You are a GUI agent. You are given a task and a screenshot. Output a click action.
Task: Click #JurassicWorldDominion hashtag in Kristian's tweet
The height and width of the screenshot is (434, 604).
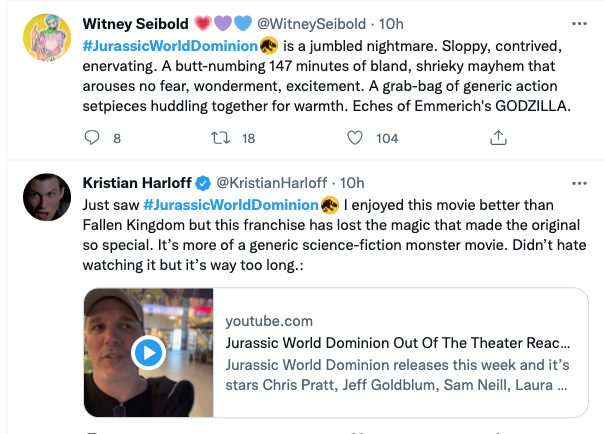tap(224, 204)
